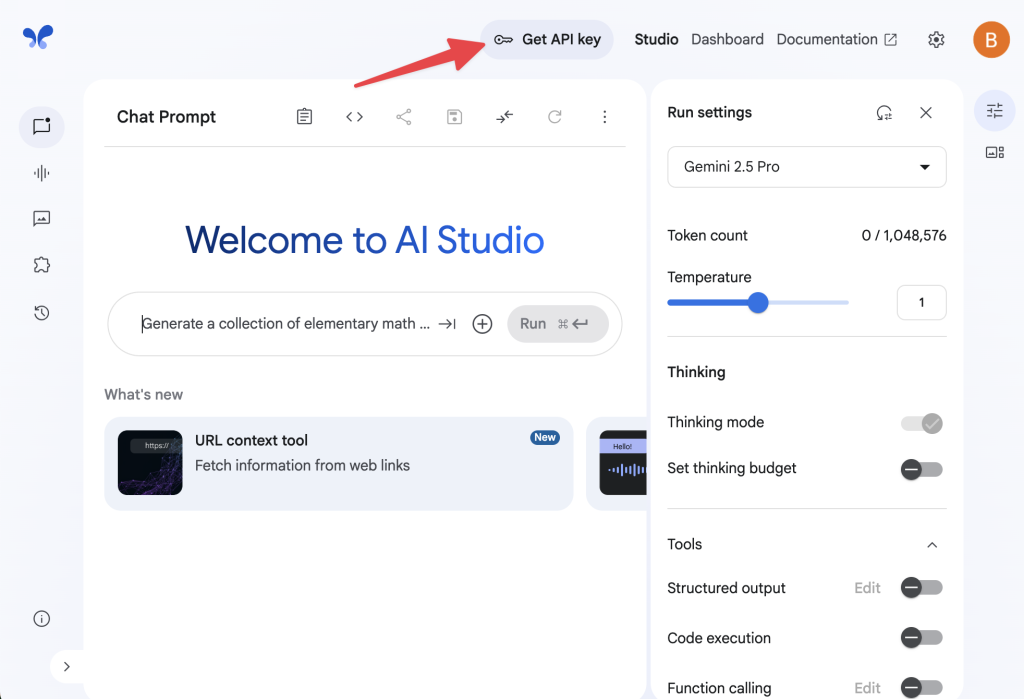Viewport: 1024px width, 699px height.
Task: Collapse the Tools section
Action: [931, 545]
